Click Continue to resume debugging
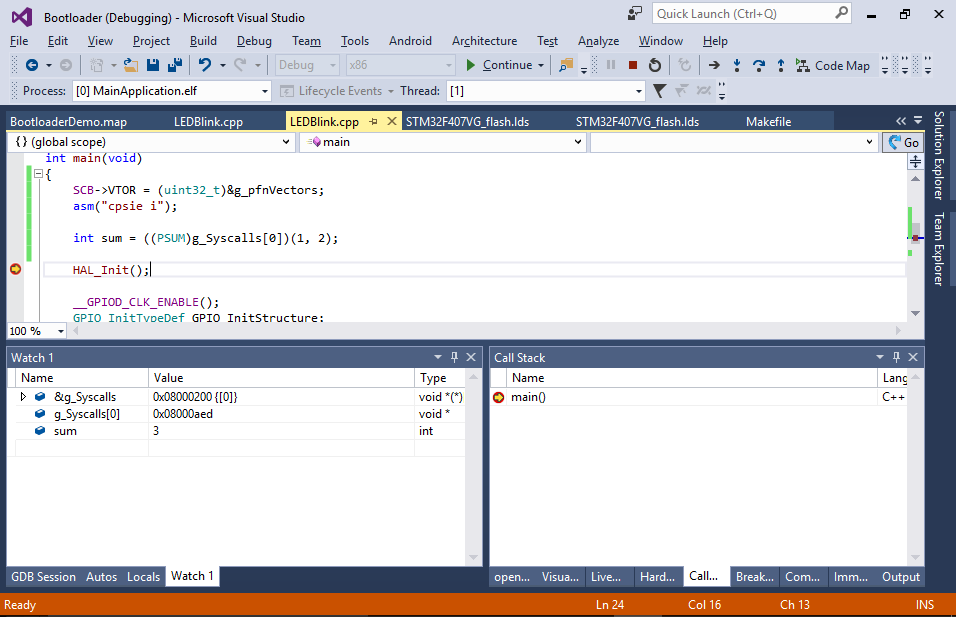956x617 pixels. click(500, 65)
